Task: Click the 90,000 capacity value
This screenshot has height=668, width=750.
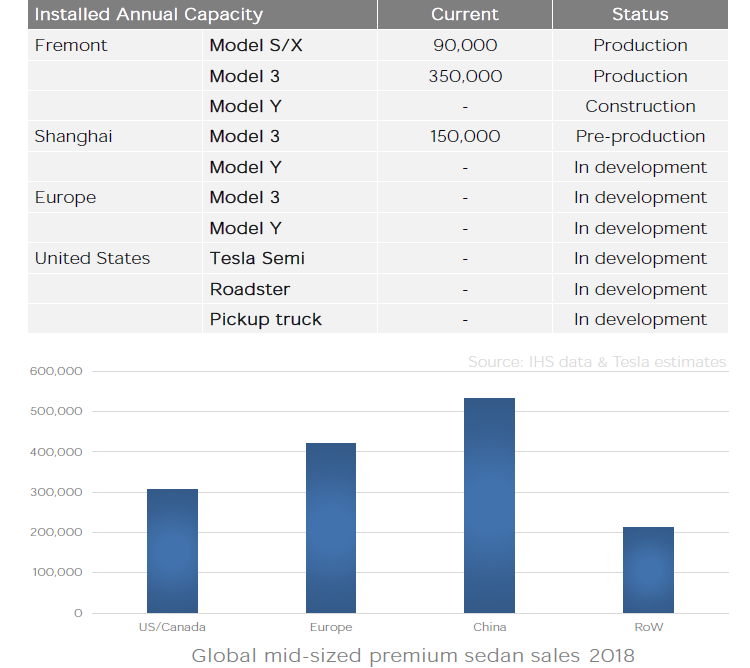Action: tap(465, 46)
